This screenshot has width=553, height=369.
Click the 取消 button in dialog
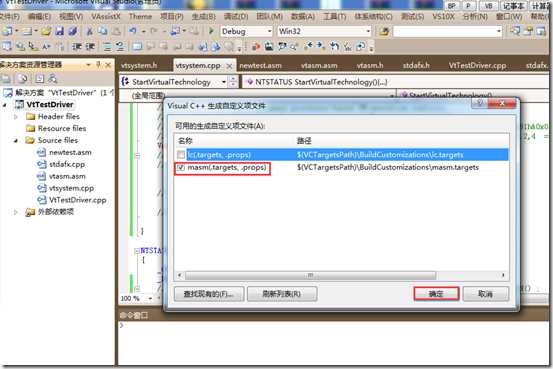(x=486, y=294)
